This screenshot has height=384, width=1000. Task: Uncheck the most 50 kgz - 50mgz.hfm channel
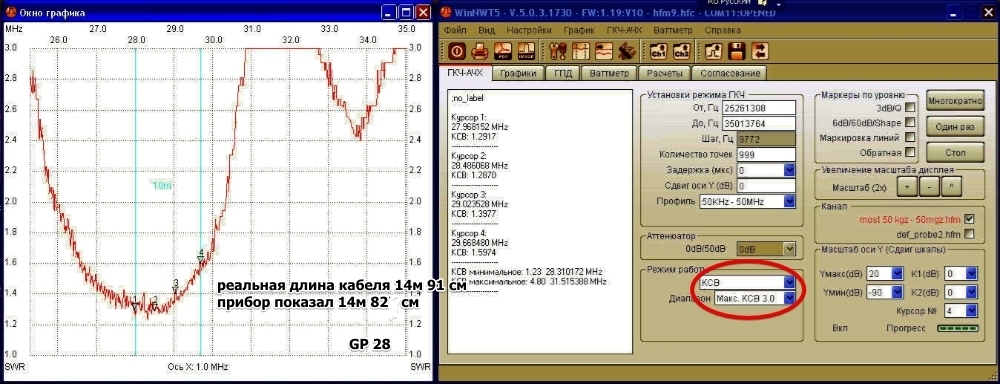click(x=970, y=219)
